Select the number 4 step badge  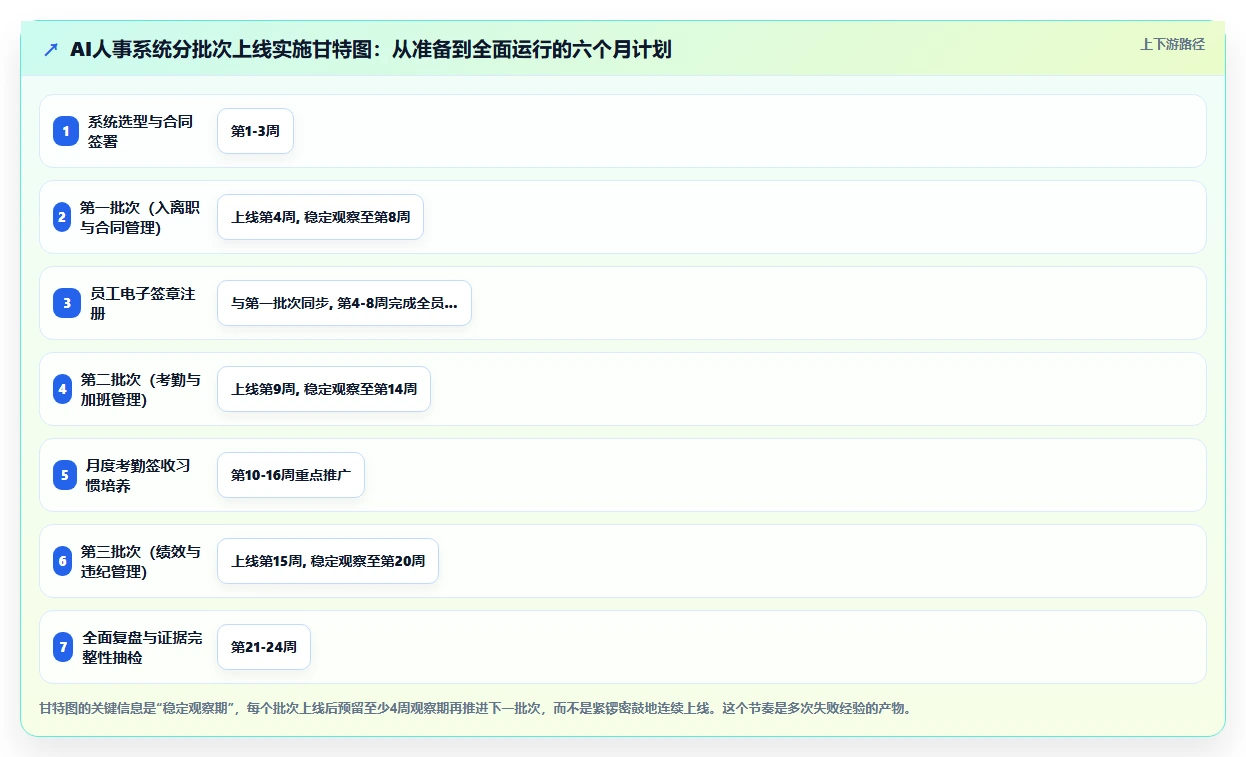tap(63, 389)
